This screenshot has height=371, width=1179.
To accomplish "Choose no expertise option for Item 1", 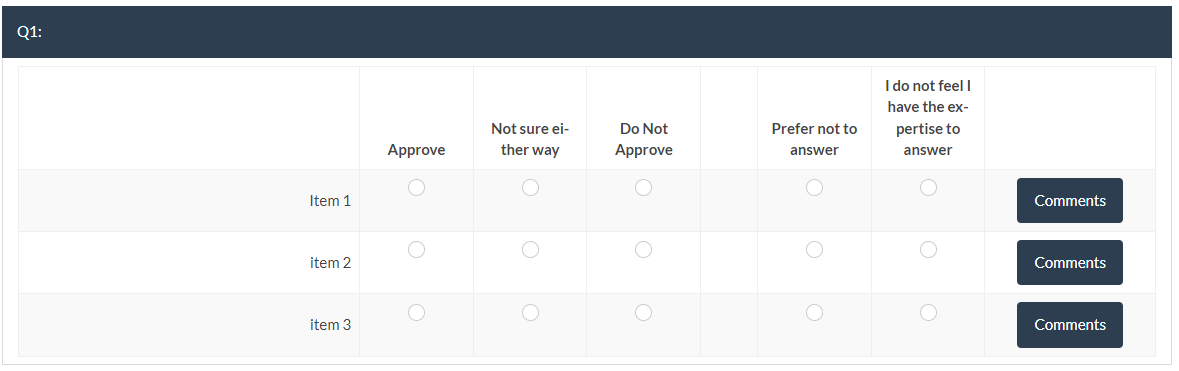I will [x=929, y=187].
